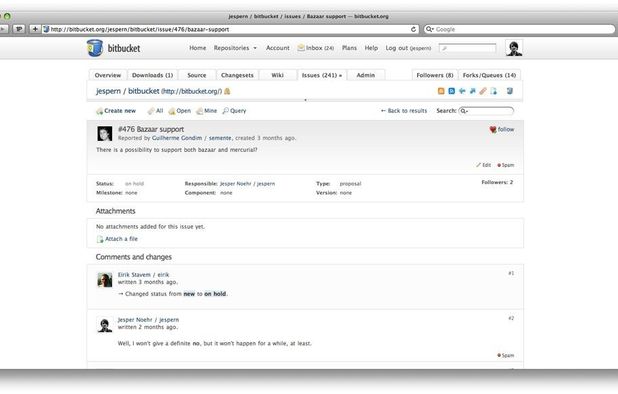618x394 pixels.
Task: Click the Inbox envelope icon
Action: point(301,48)
